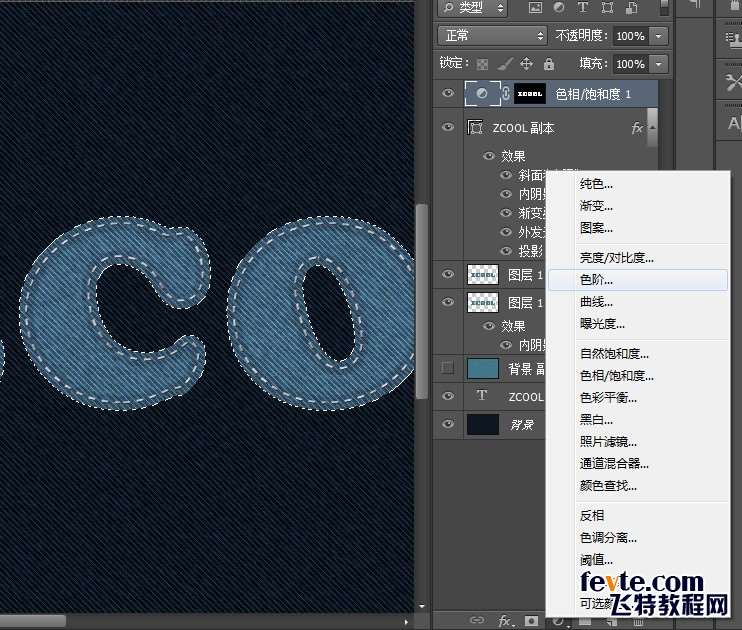Filter layers by pixel image icon
The width and height of the screenshot is (742, 630).
point(535,8)
